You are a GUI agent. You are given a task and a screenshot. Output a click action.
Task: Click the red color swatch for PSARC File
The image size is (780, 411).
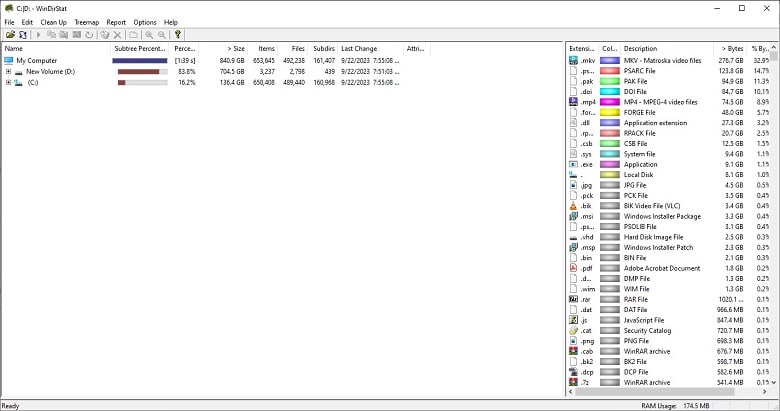point(609,71)
